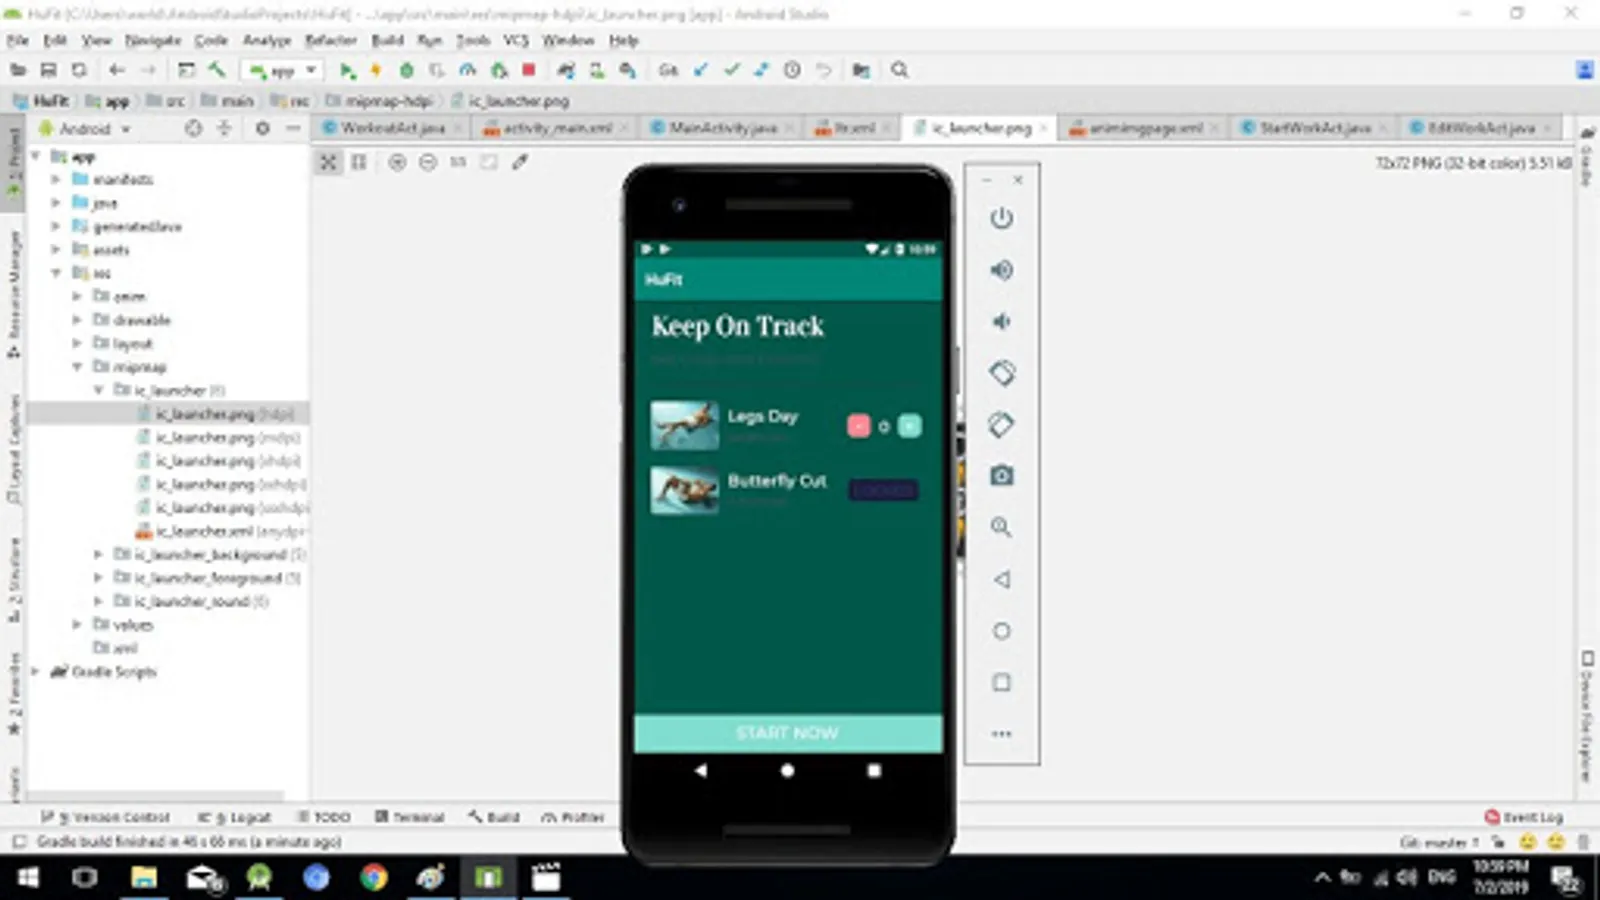The width and height of the screenshot is (1600, 900).
Task: Open the Logcat tool window
Action: point(235,817)
